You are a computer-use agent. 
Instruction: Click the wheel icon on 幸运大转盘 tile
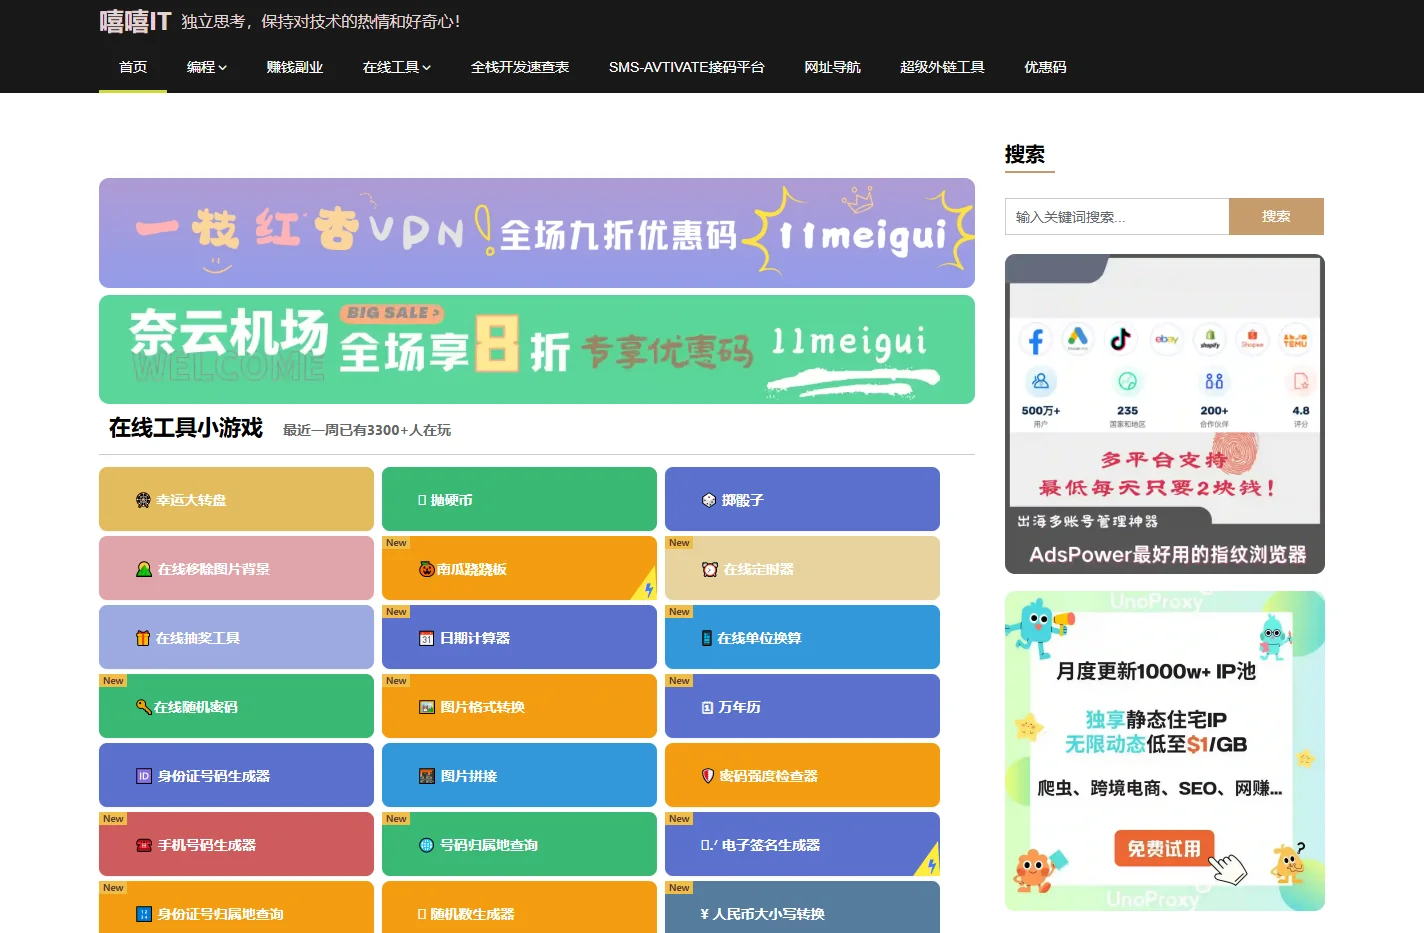(x=143, y=500)
